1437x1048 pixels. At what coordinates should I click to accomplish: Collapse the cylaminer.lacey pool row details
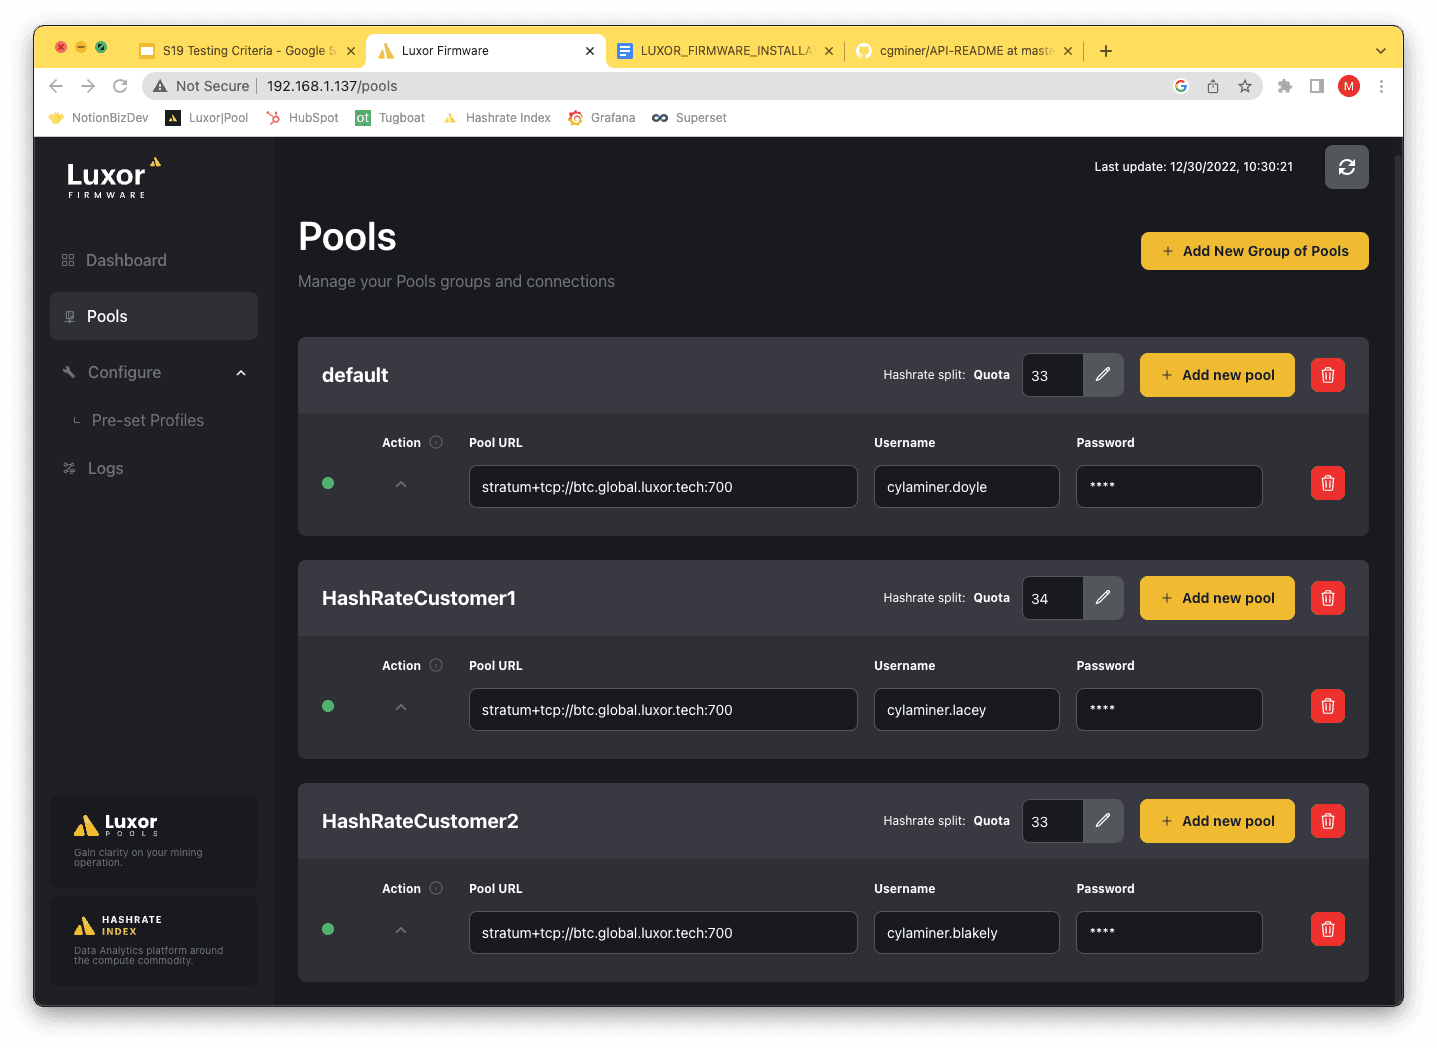point(401,706)
